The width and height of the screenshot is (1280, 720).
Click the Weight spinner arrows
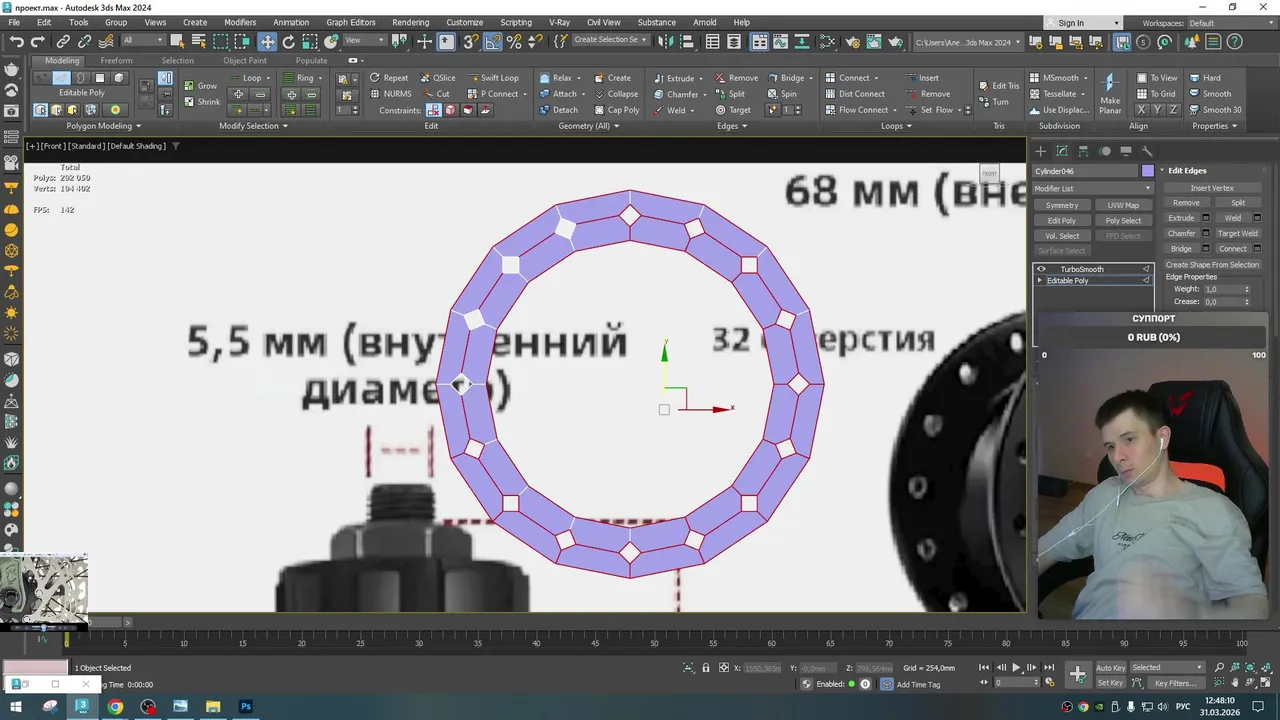click(x=1246, y=289)
